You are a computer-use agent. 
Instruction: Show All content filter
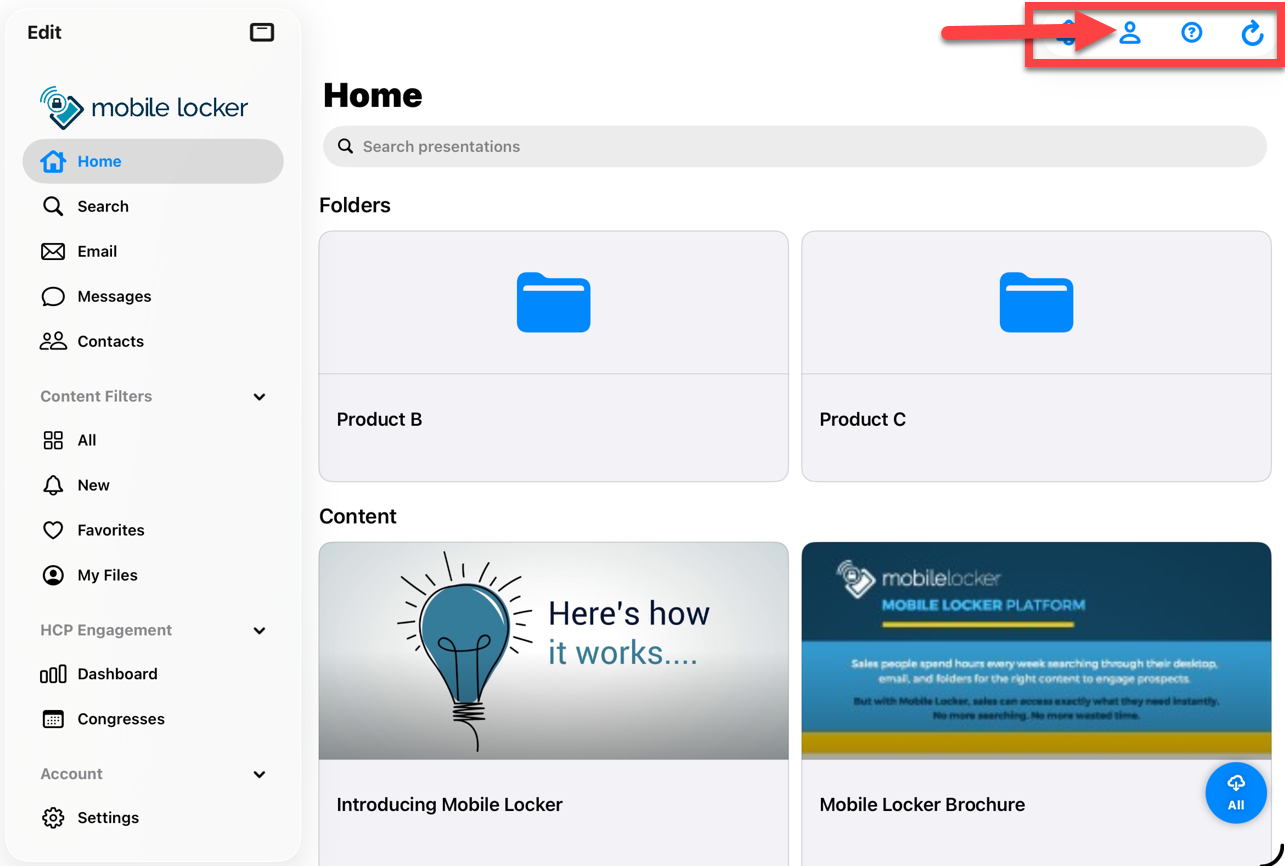point(153,440)
